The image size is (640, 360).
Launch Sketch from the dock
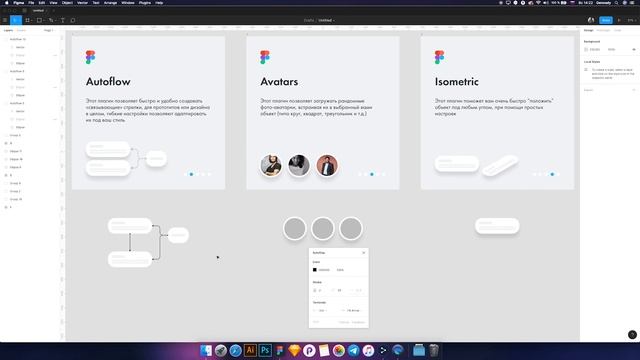tap(294, 350)
